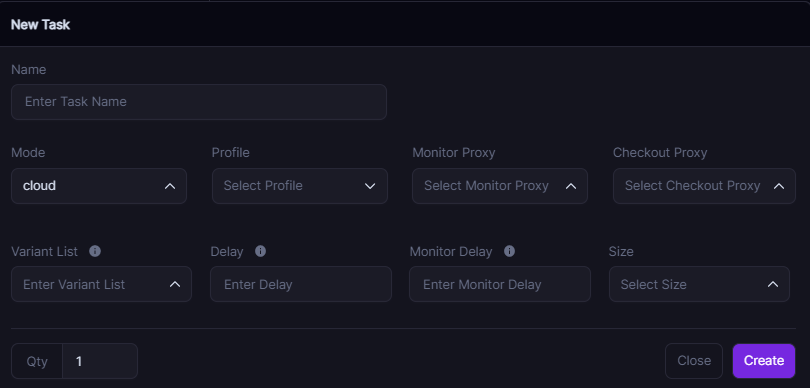Focus the Enter Task Name field
The height and width of the screenshot is (388, 810).
(199, 102)
